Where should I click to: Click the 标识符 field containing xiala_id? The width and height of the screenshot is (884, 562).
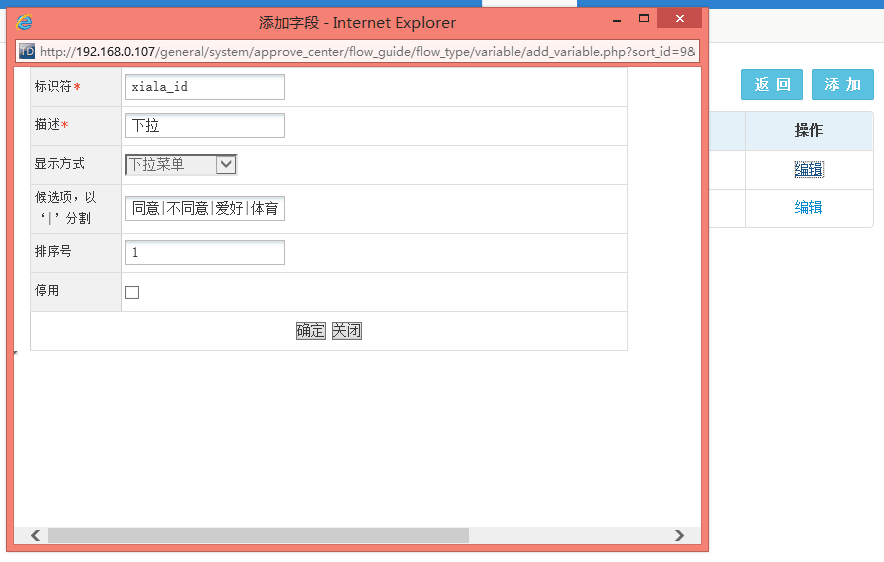click(x=205, y=87)
